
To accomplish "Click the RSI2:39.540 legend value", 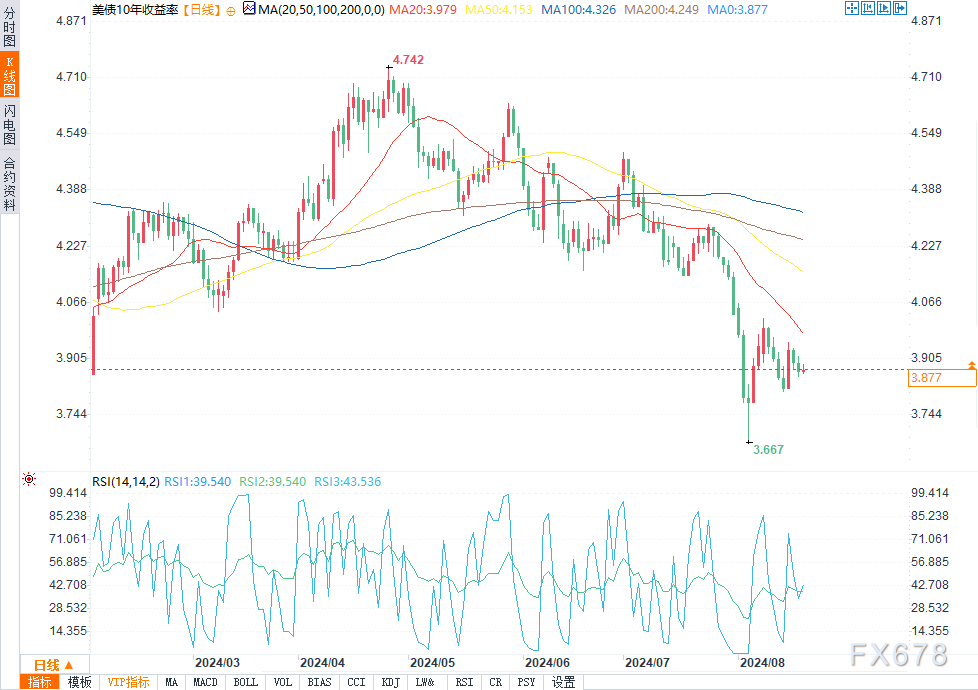I will (x=273, y=482).
